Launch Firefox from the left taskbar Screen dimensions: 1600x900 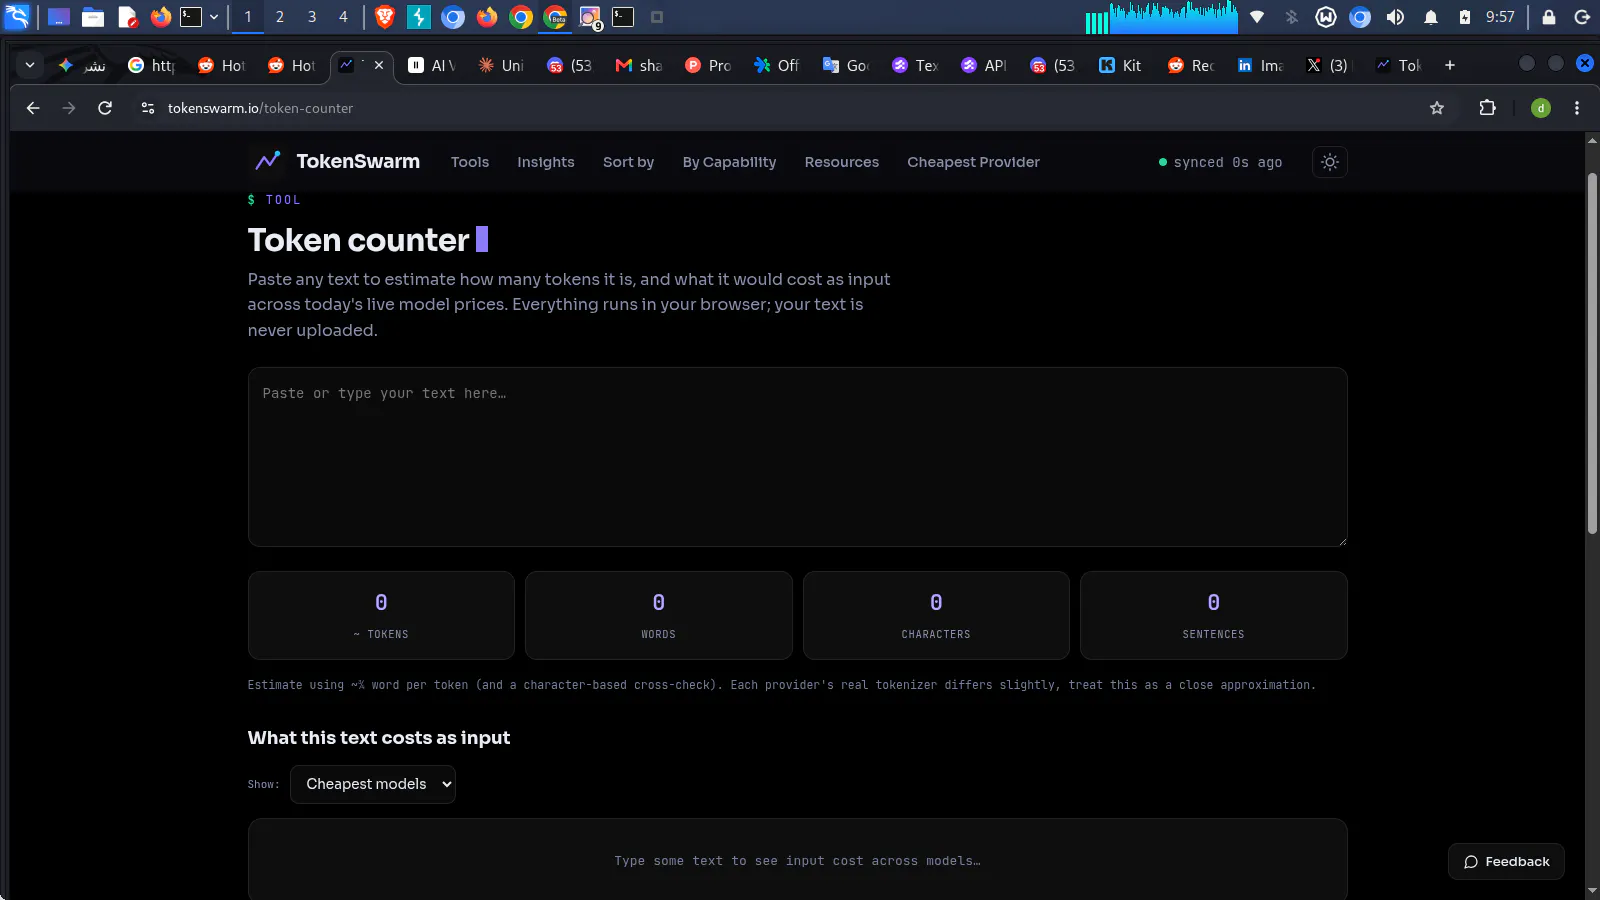[x=160, y=17]
